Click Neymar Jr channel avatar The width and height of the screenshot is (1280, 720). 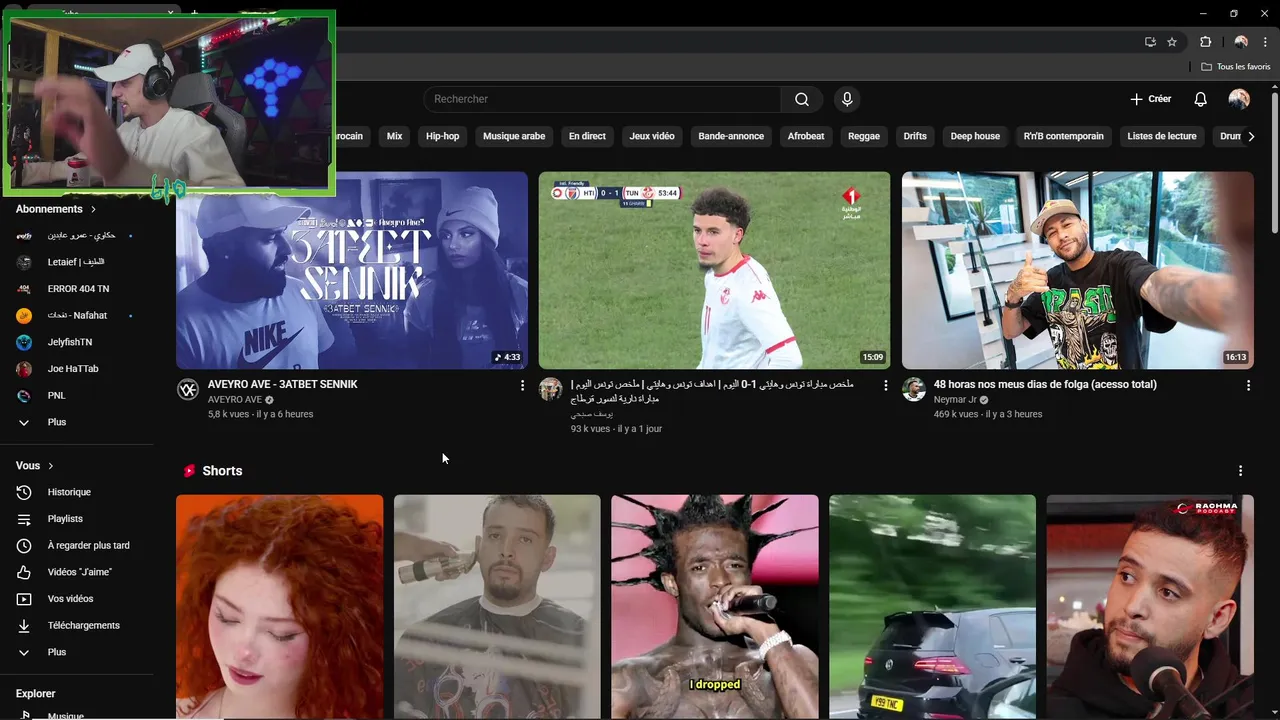[x=914, y=390]
